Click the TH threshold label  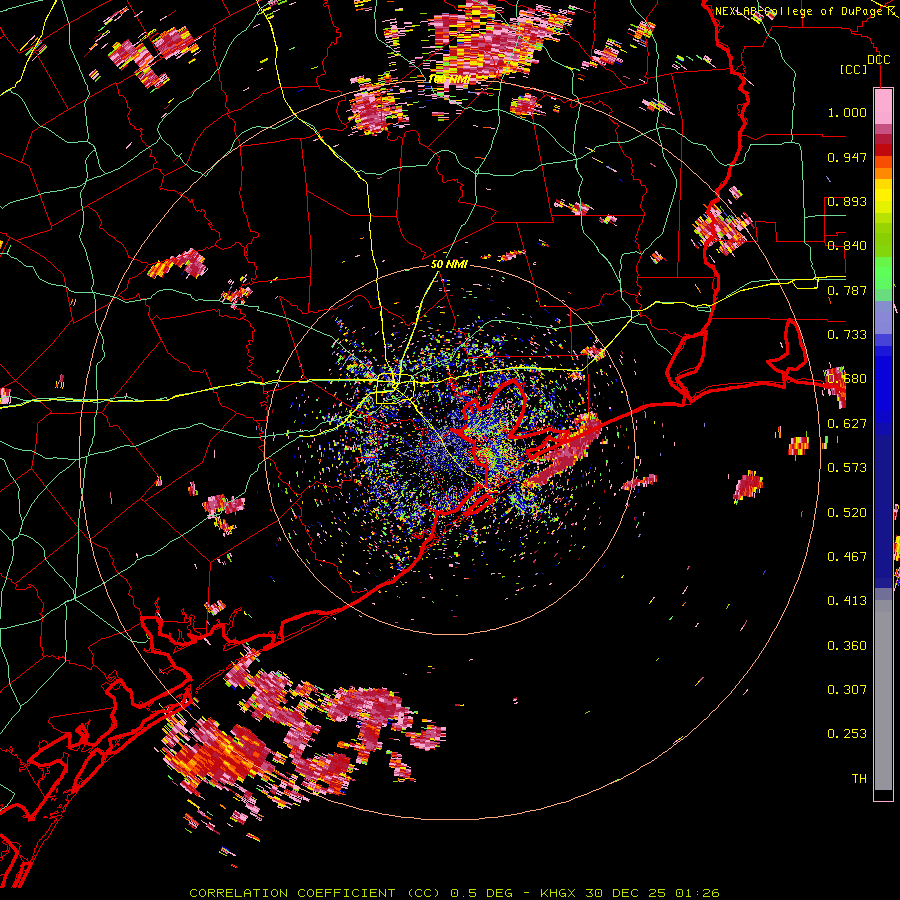coord(859,779)
